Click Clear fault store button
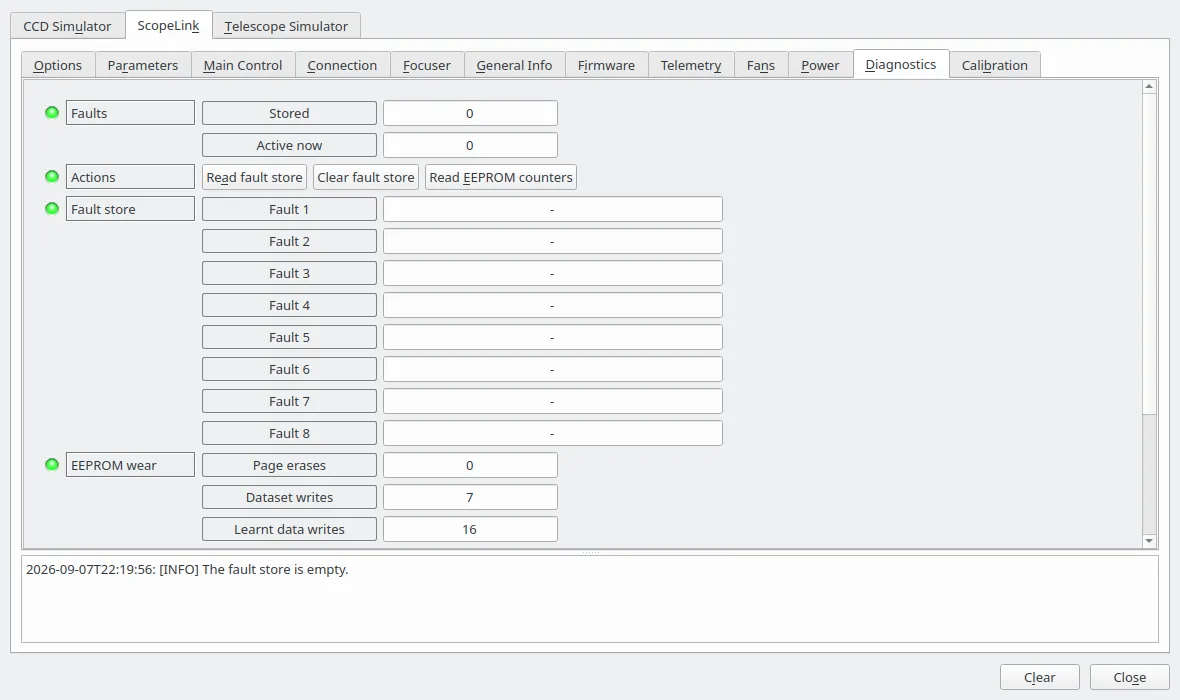The width and height of the screenshot is (1180, 700). (366, 177)
